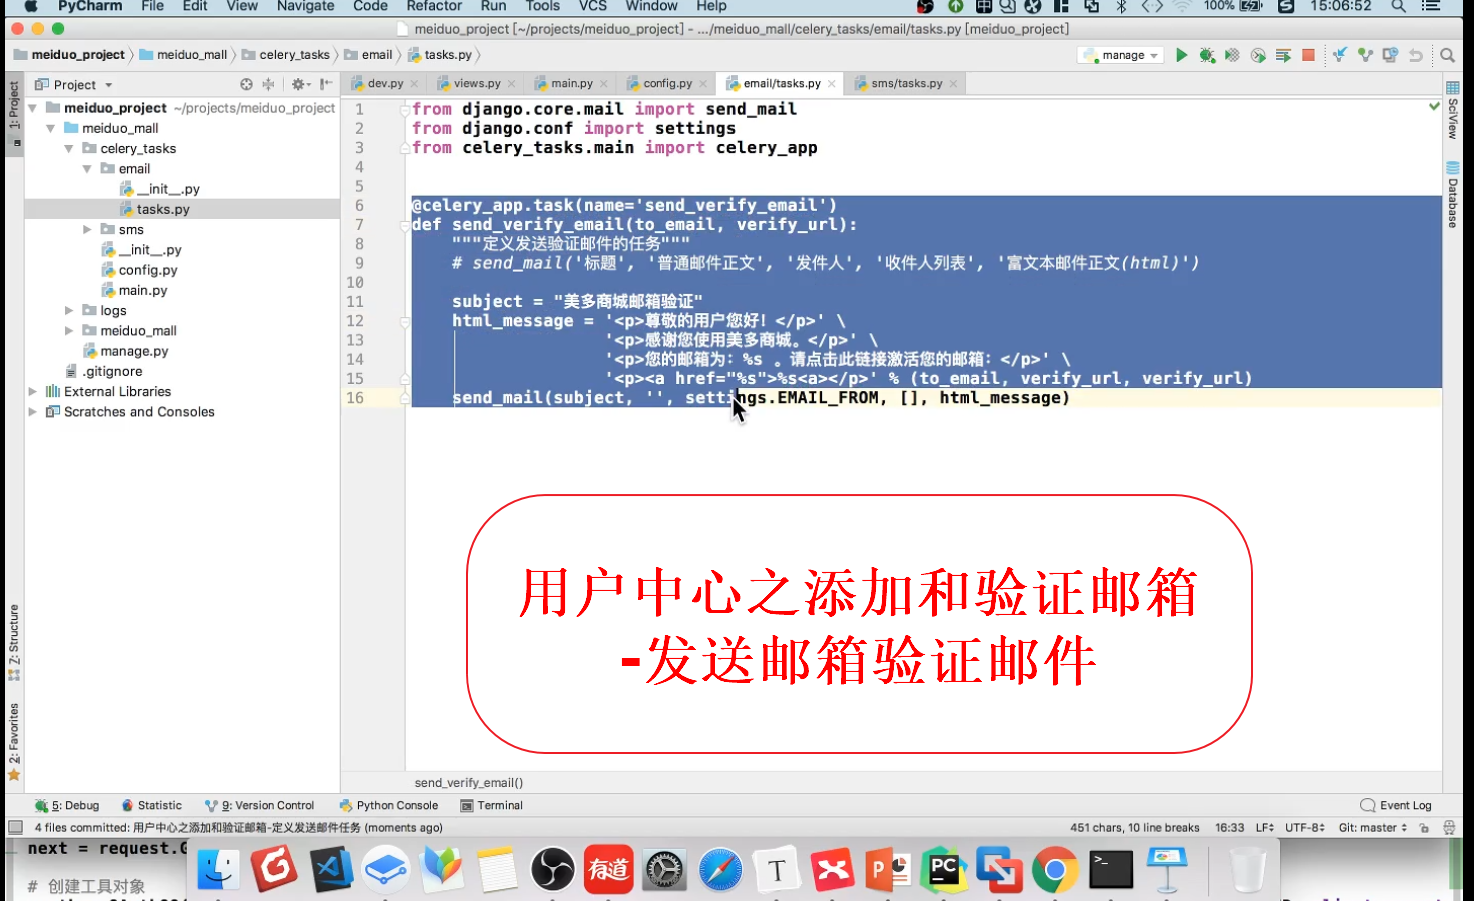
Task: Collapse all in Project panel
Action: 268,84
